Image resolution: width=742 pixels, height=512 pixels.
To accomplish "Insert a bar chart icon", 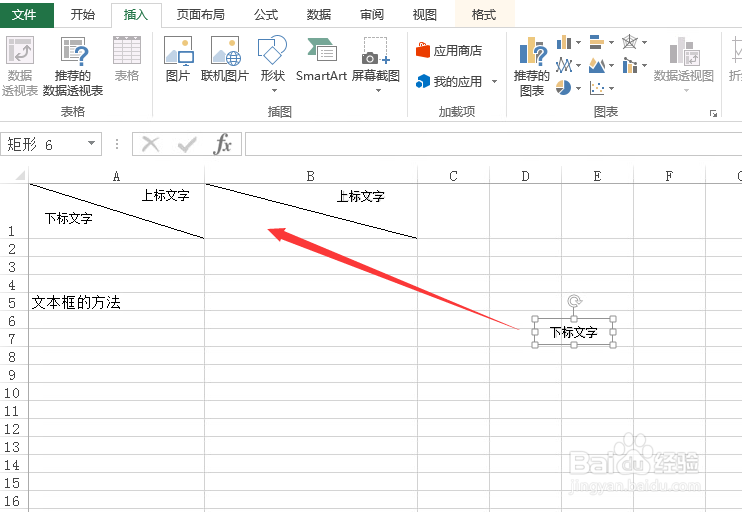I will click(x=597, y=42).
